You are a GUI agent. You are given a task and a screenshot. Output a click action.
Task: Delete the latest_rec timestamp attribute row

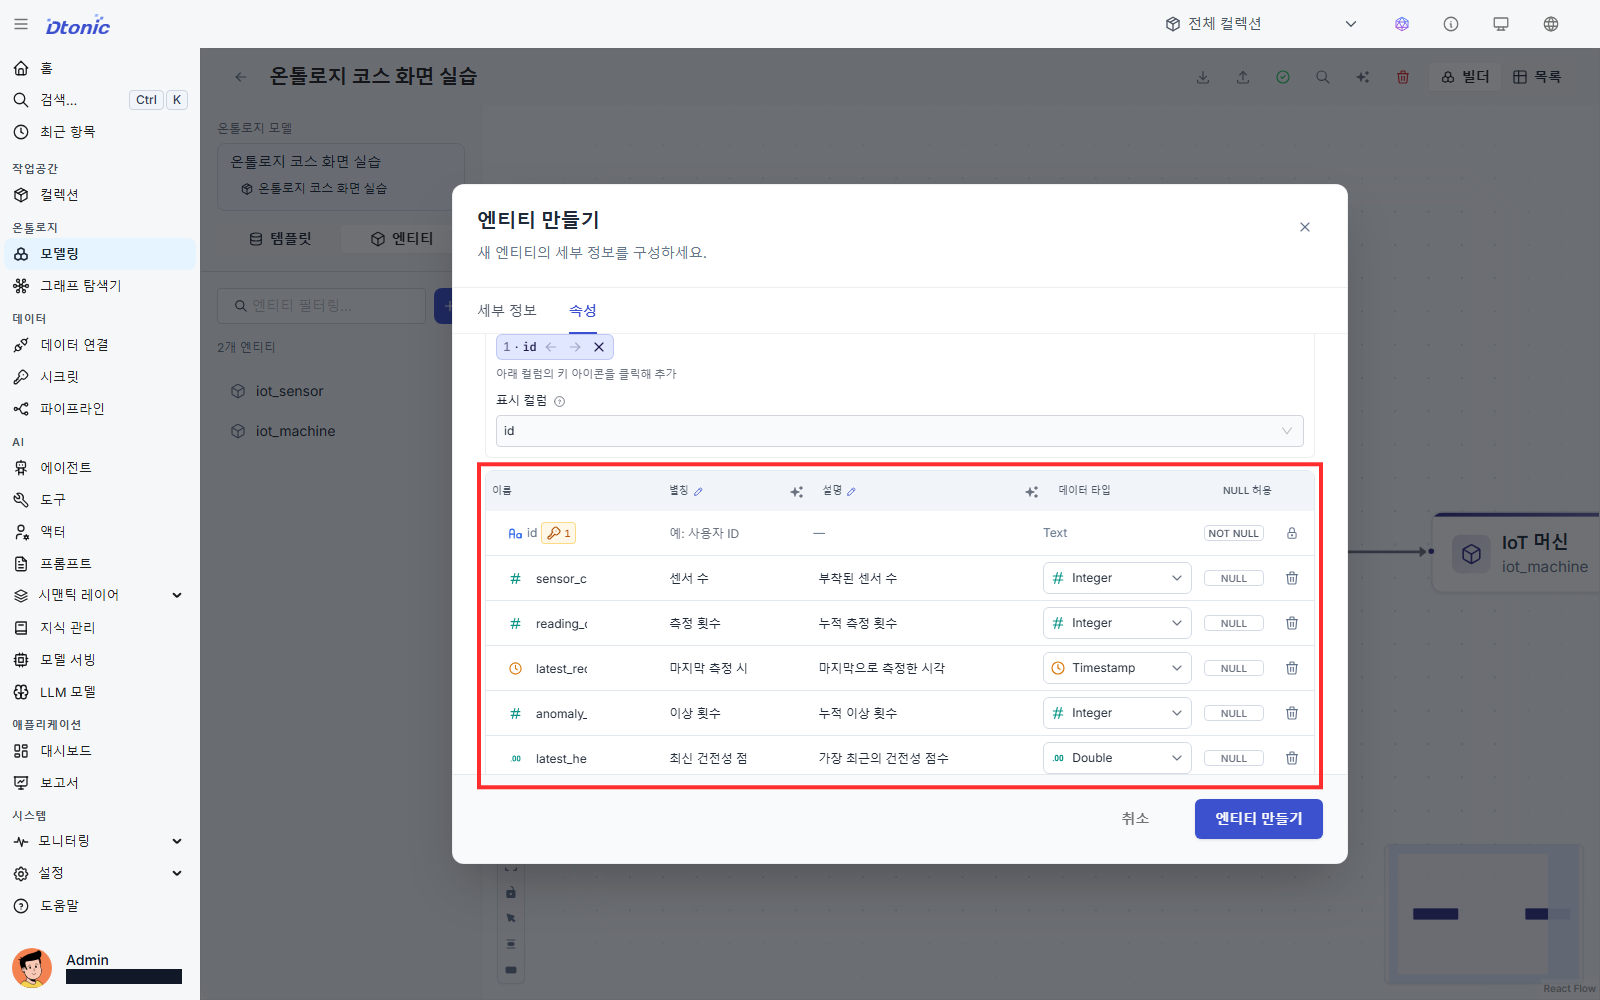coord(1292,668)
